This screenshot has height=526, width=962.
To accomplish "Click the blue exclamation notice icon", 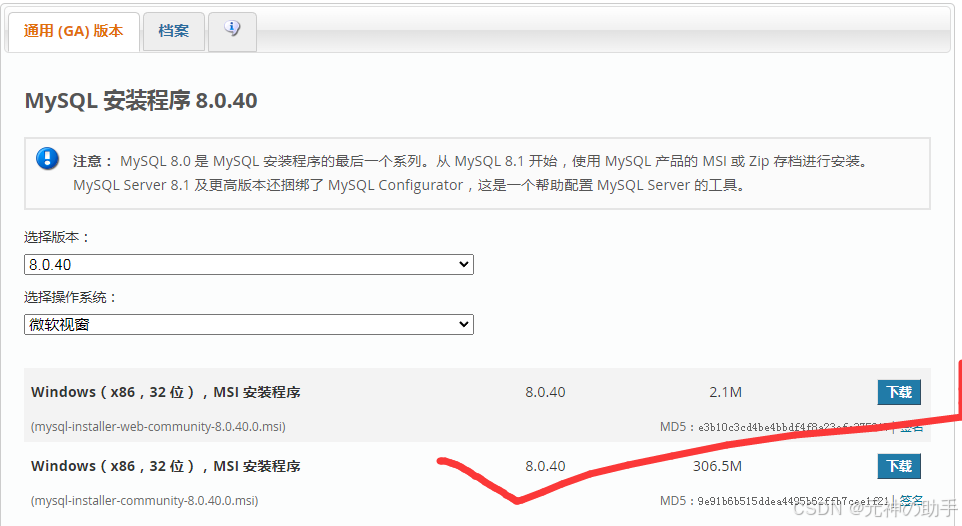I will coord(47,158).
